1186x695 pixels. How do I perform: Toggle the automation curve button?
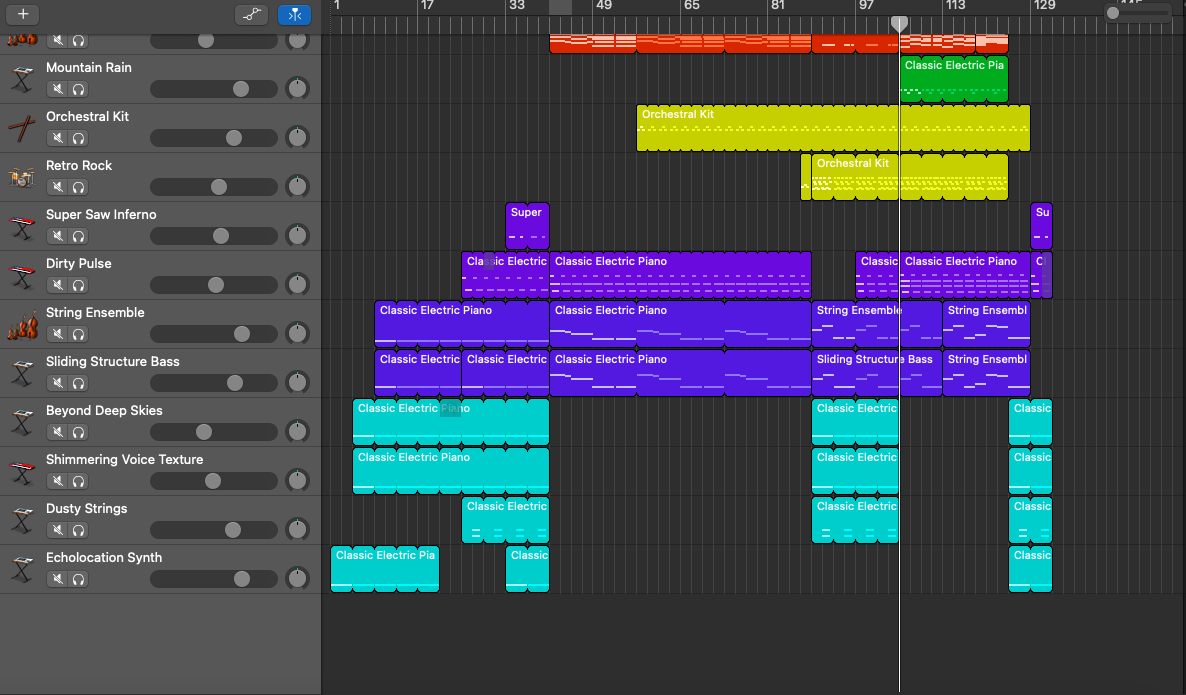point(251,14)
